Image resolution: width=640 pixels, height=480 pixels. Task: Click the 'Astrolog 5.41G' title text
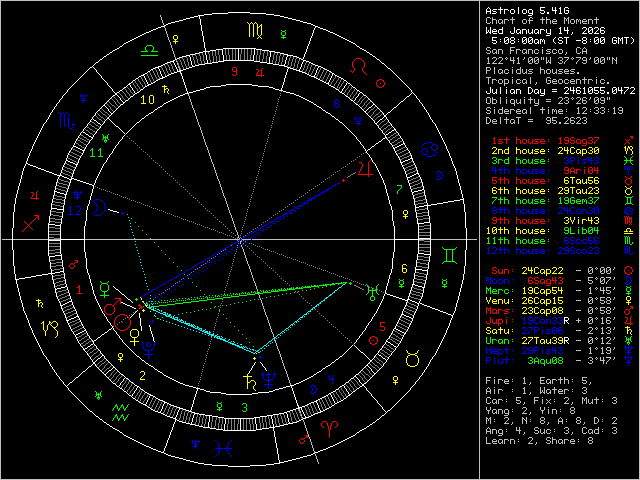(x=527, y=11)
